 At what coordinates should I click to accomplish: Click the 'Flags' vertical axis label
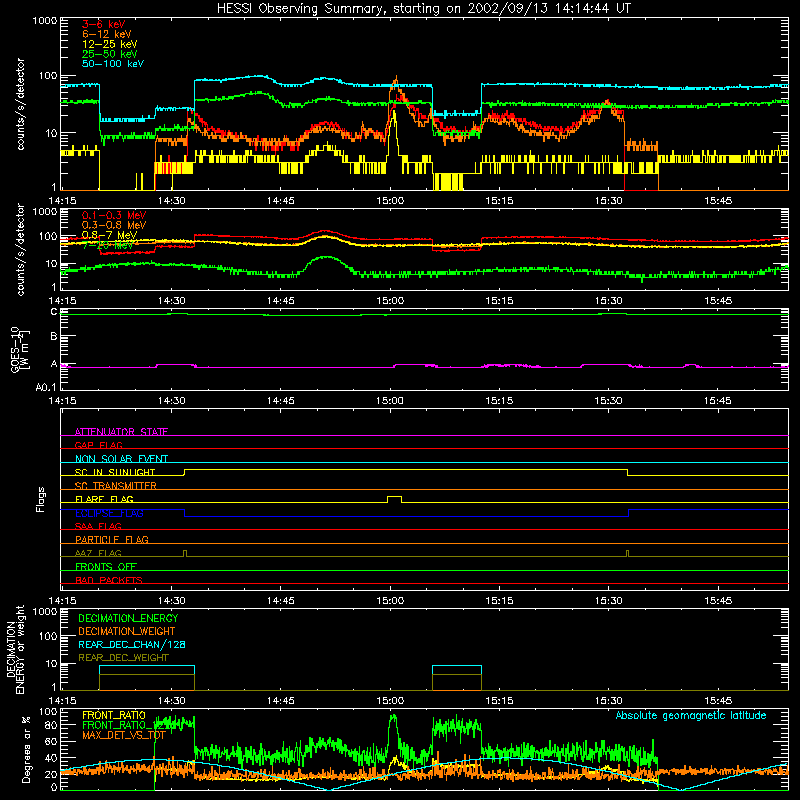pyautogui.click(x=41, y=499)
